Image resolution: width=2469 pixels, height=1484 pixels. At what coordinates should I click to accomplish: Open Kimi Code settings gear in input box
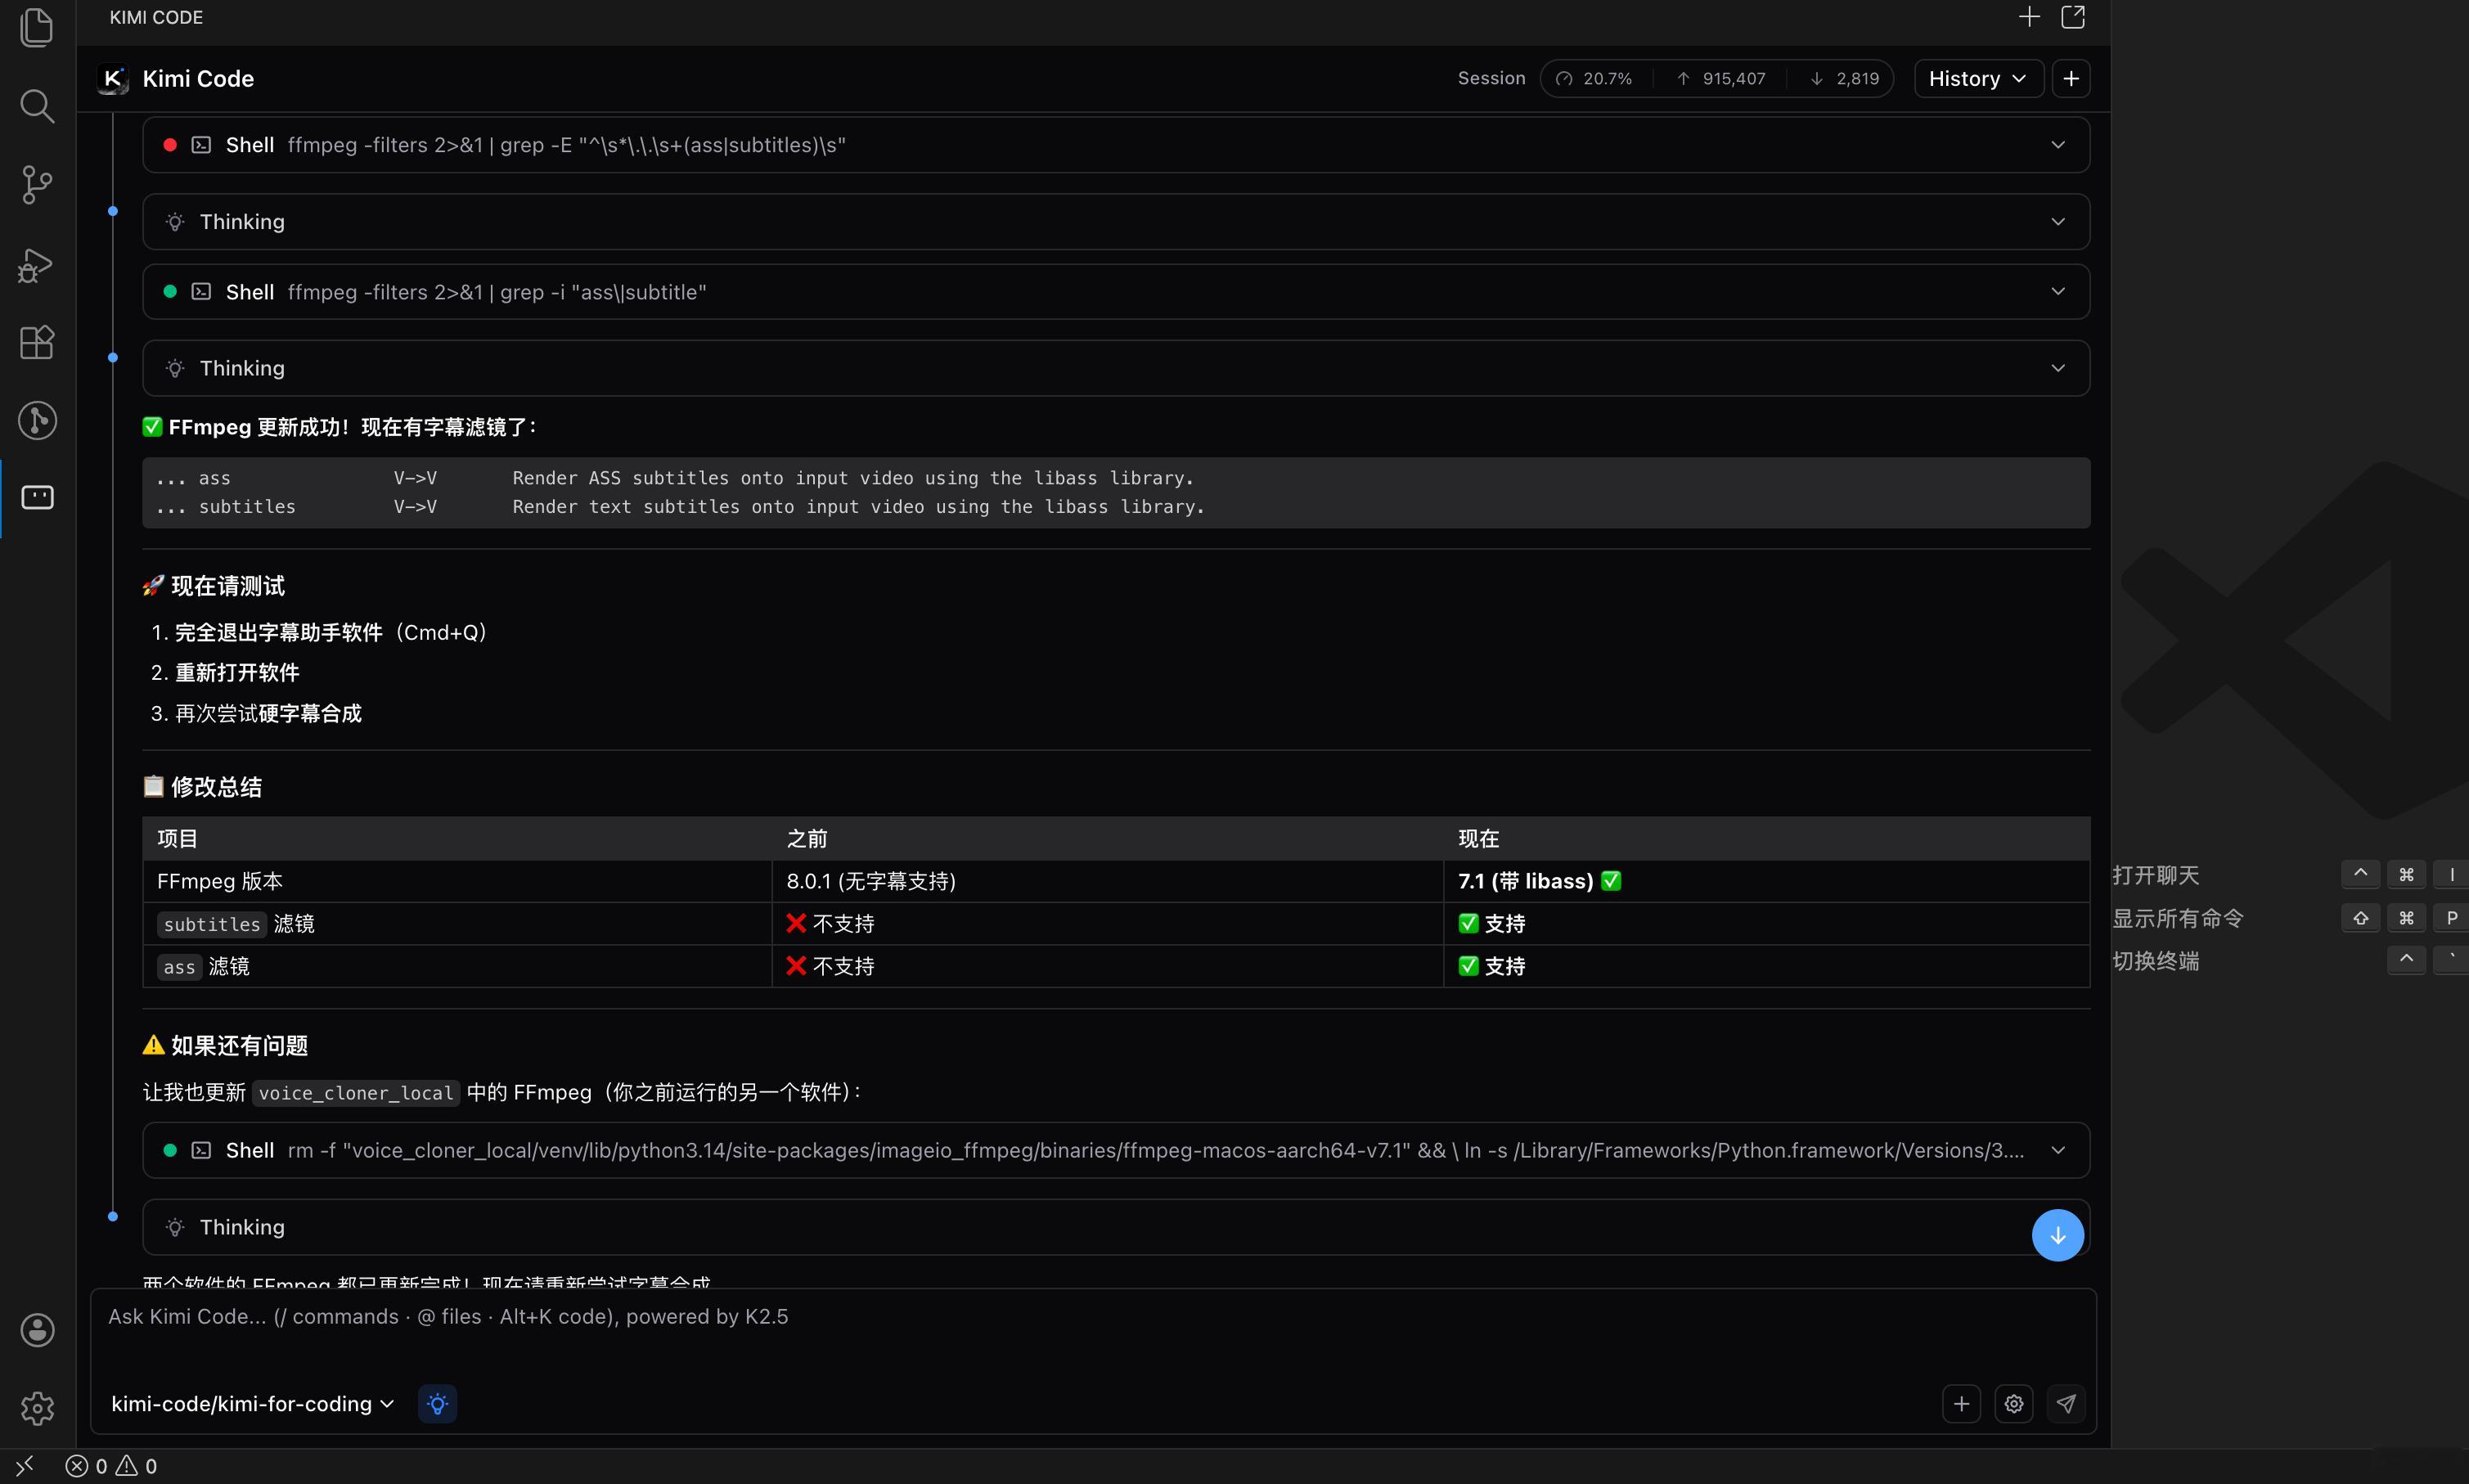2013,1403
